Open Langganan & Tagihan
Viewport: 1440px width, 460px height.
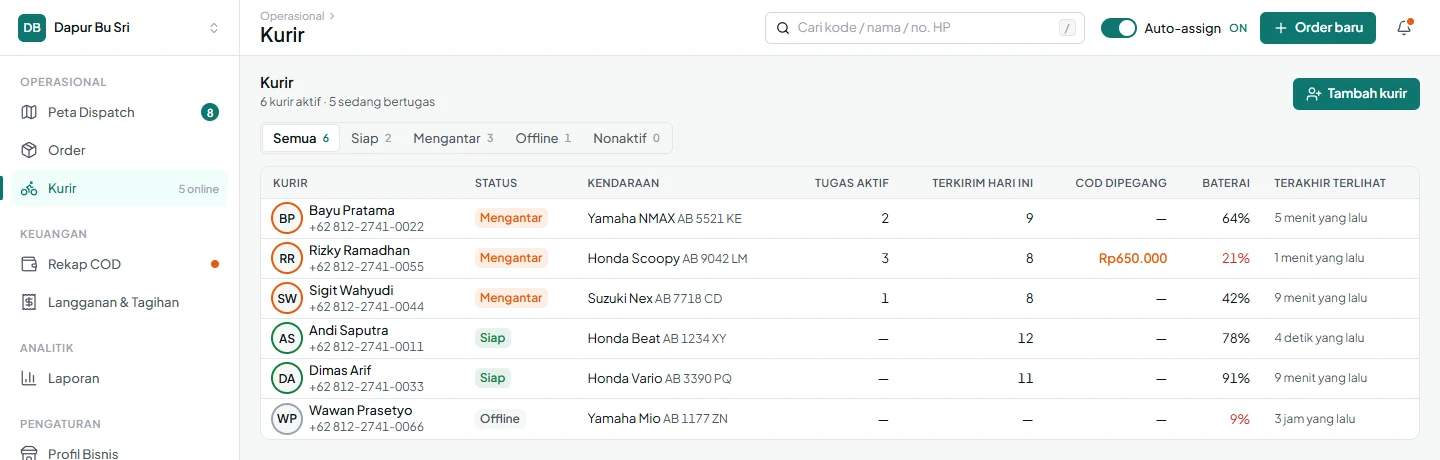pos(120,302)
